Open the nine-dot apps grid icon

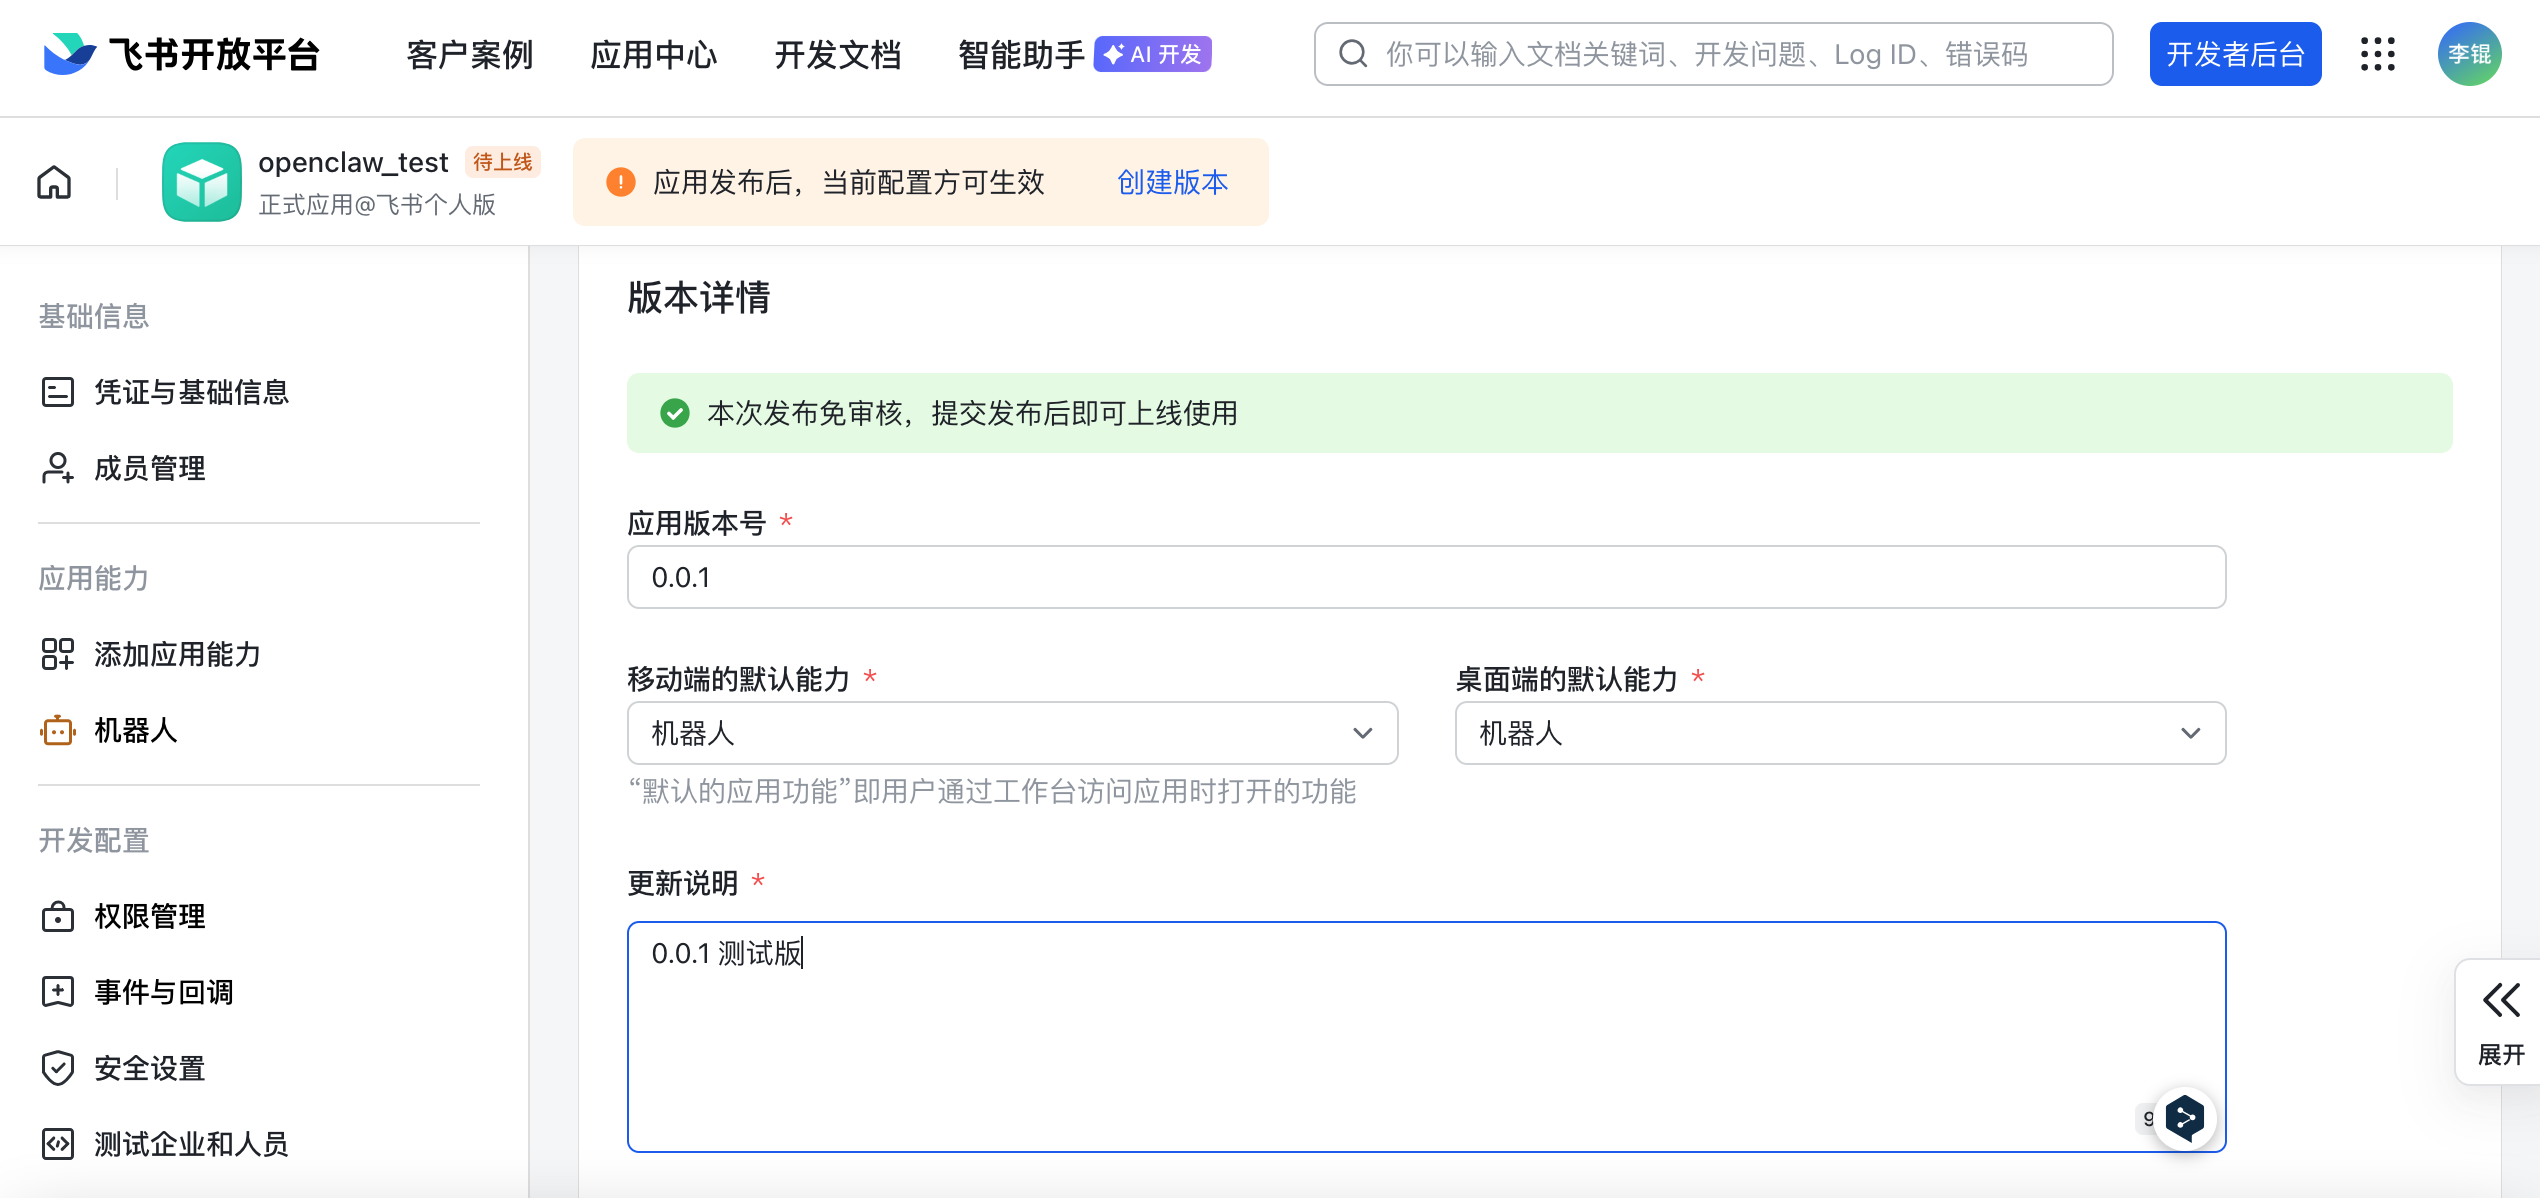pos(2377,54)
